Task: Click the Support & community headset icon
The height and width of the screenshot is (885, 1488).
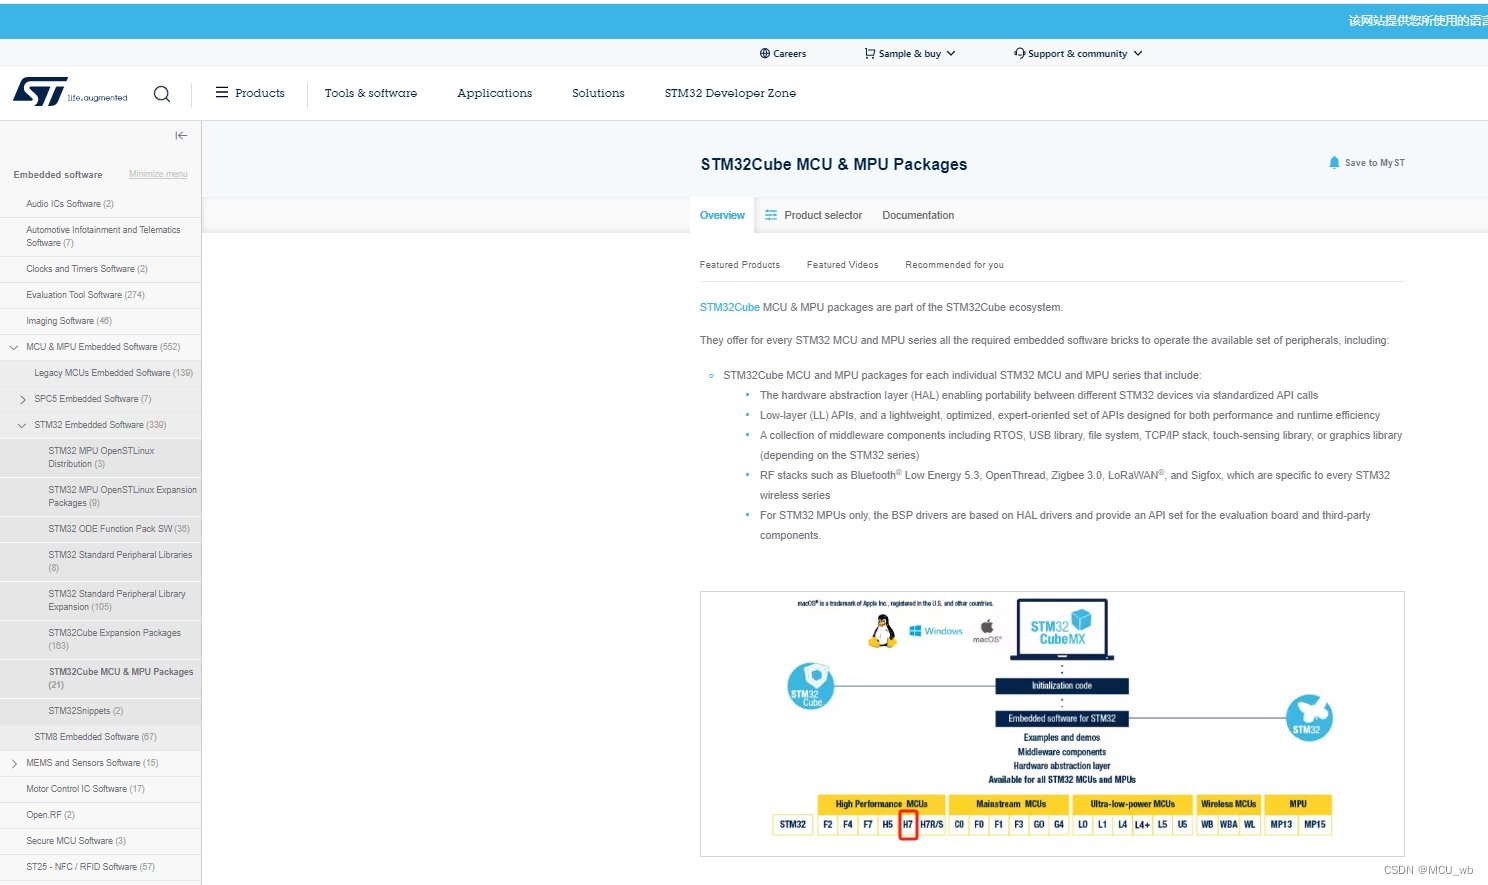Action: 1019,53
